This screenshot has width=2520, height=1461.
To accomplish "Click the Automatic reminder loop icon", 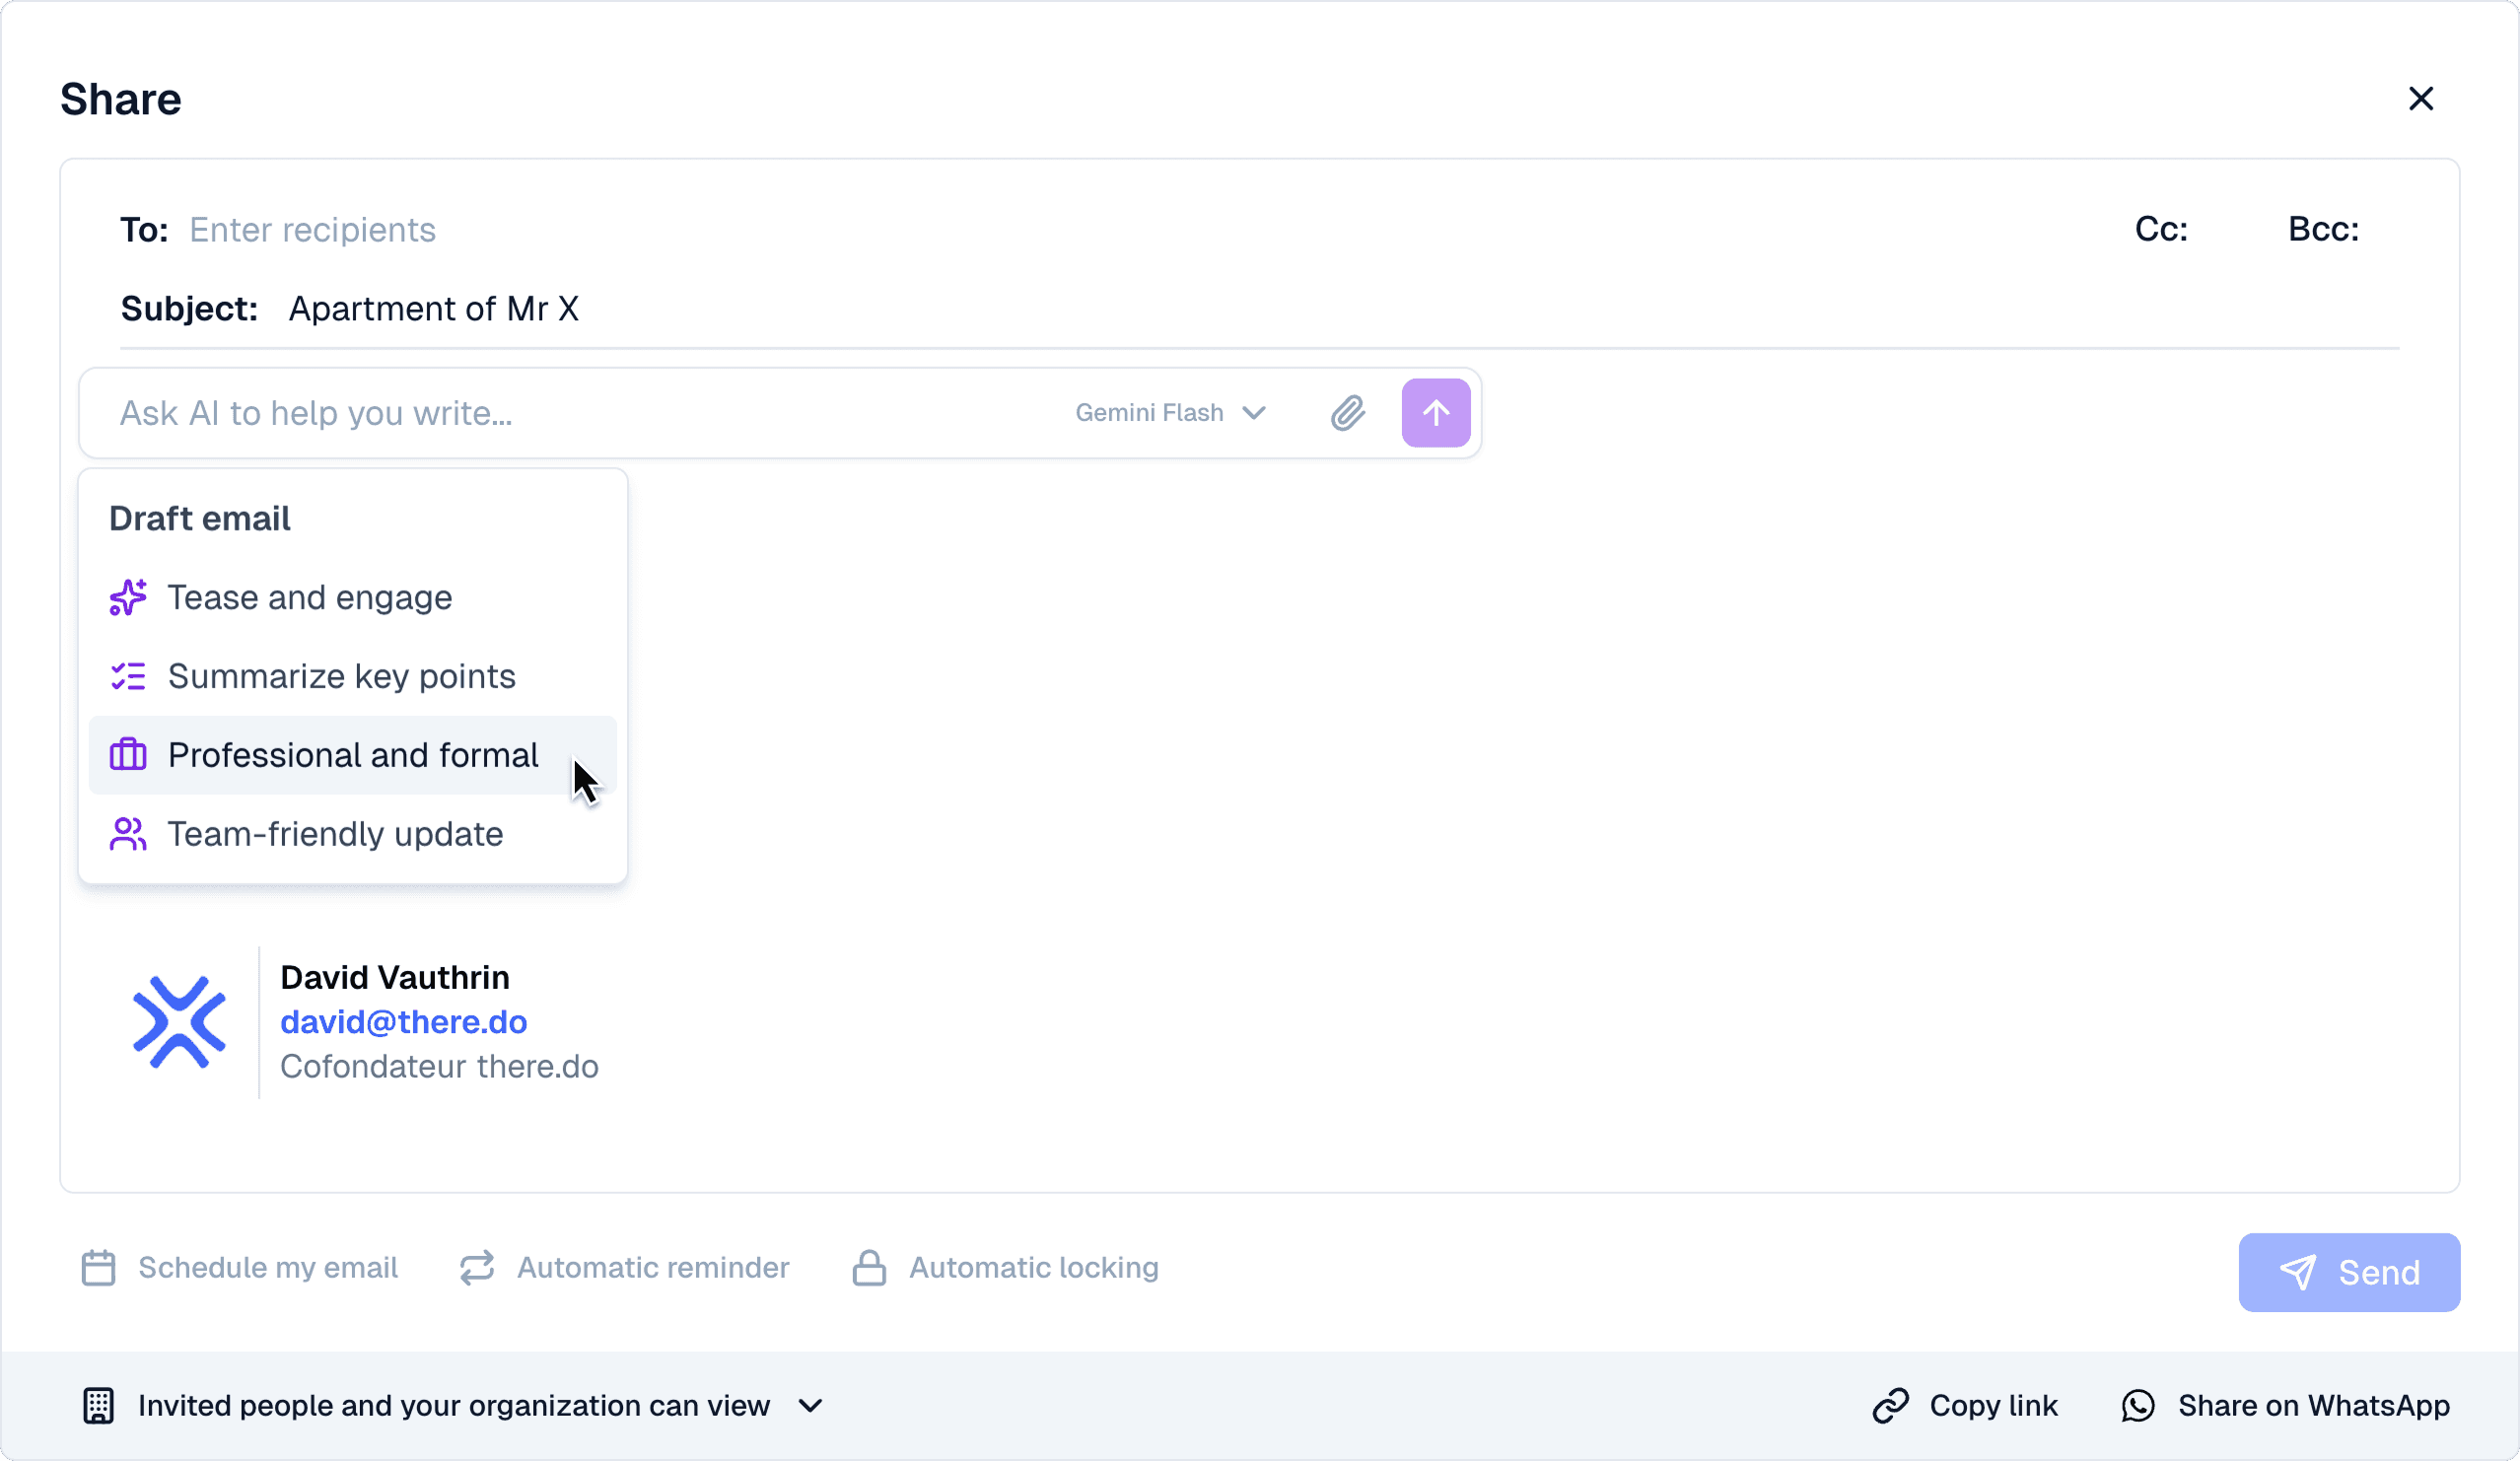I will click(477, 1268).
